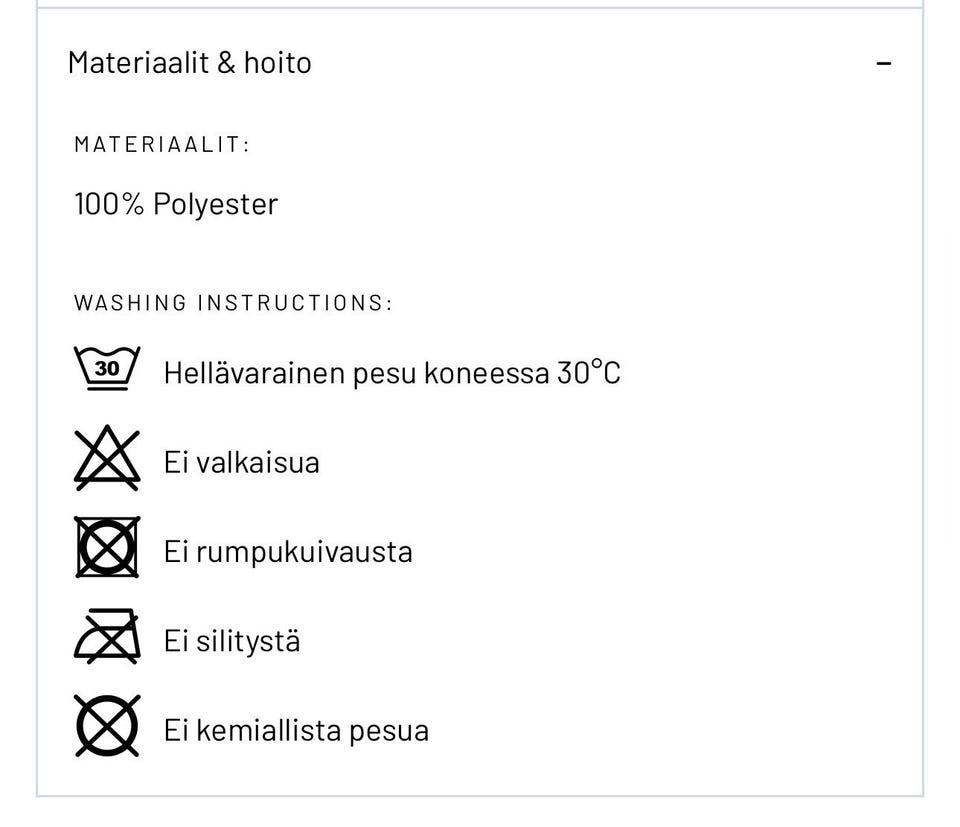
Task: Click the 30°C gentle wash symbol icon
Action: 106,366
